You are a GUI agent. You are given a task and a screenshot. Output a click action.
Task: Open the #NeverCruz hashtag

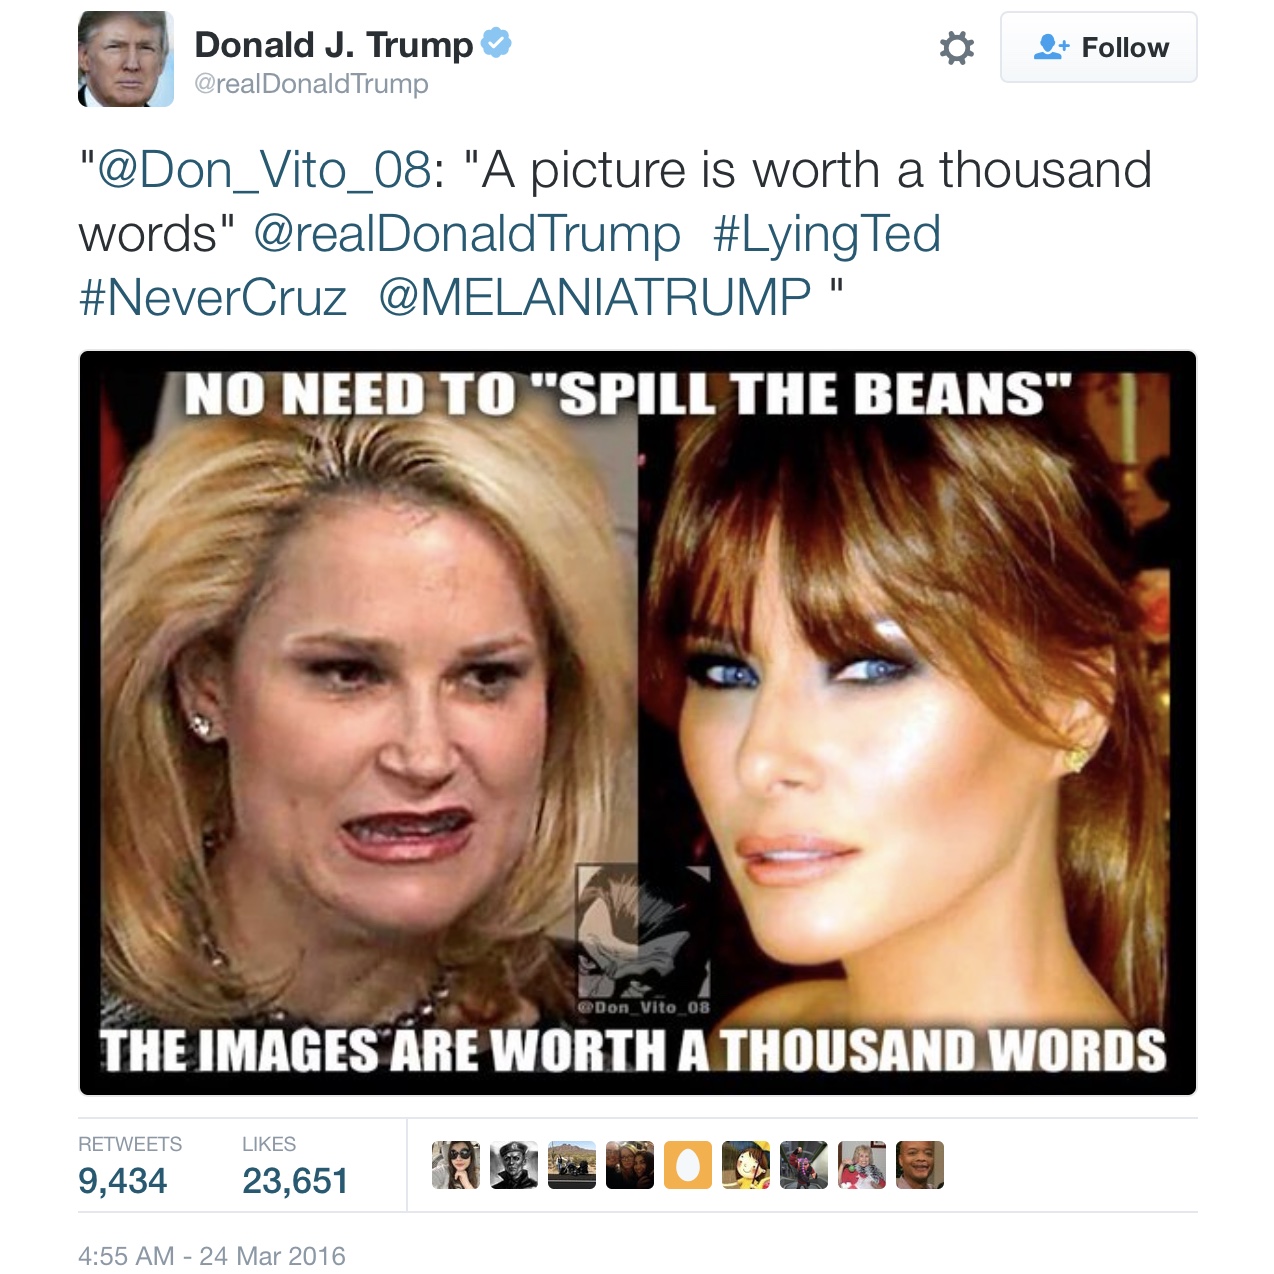[x=213, y=297]
